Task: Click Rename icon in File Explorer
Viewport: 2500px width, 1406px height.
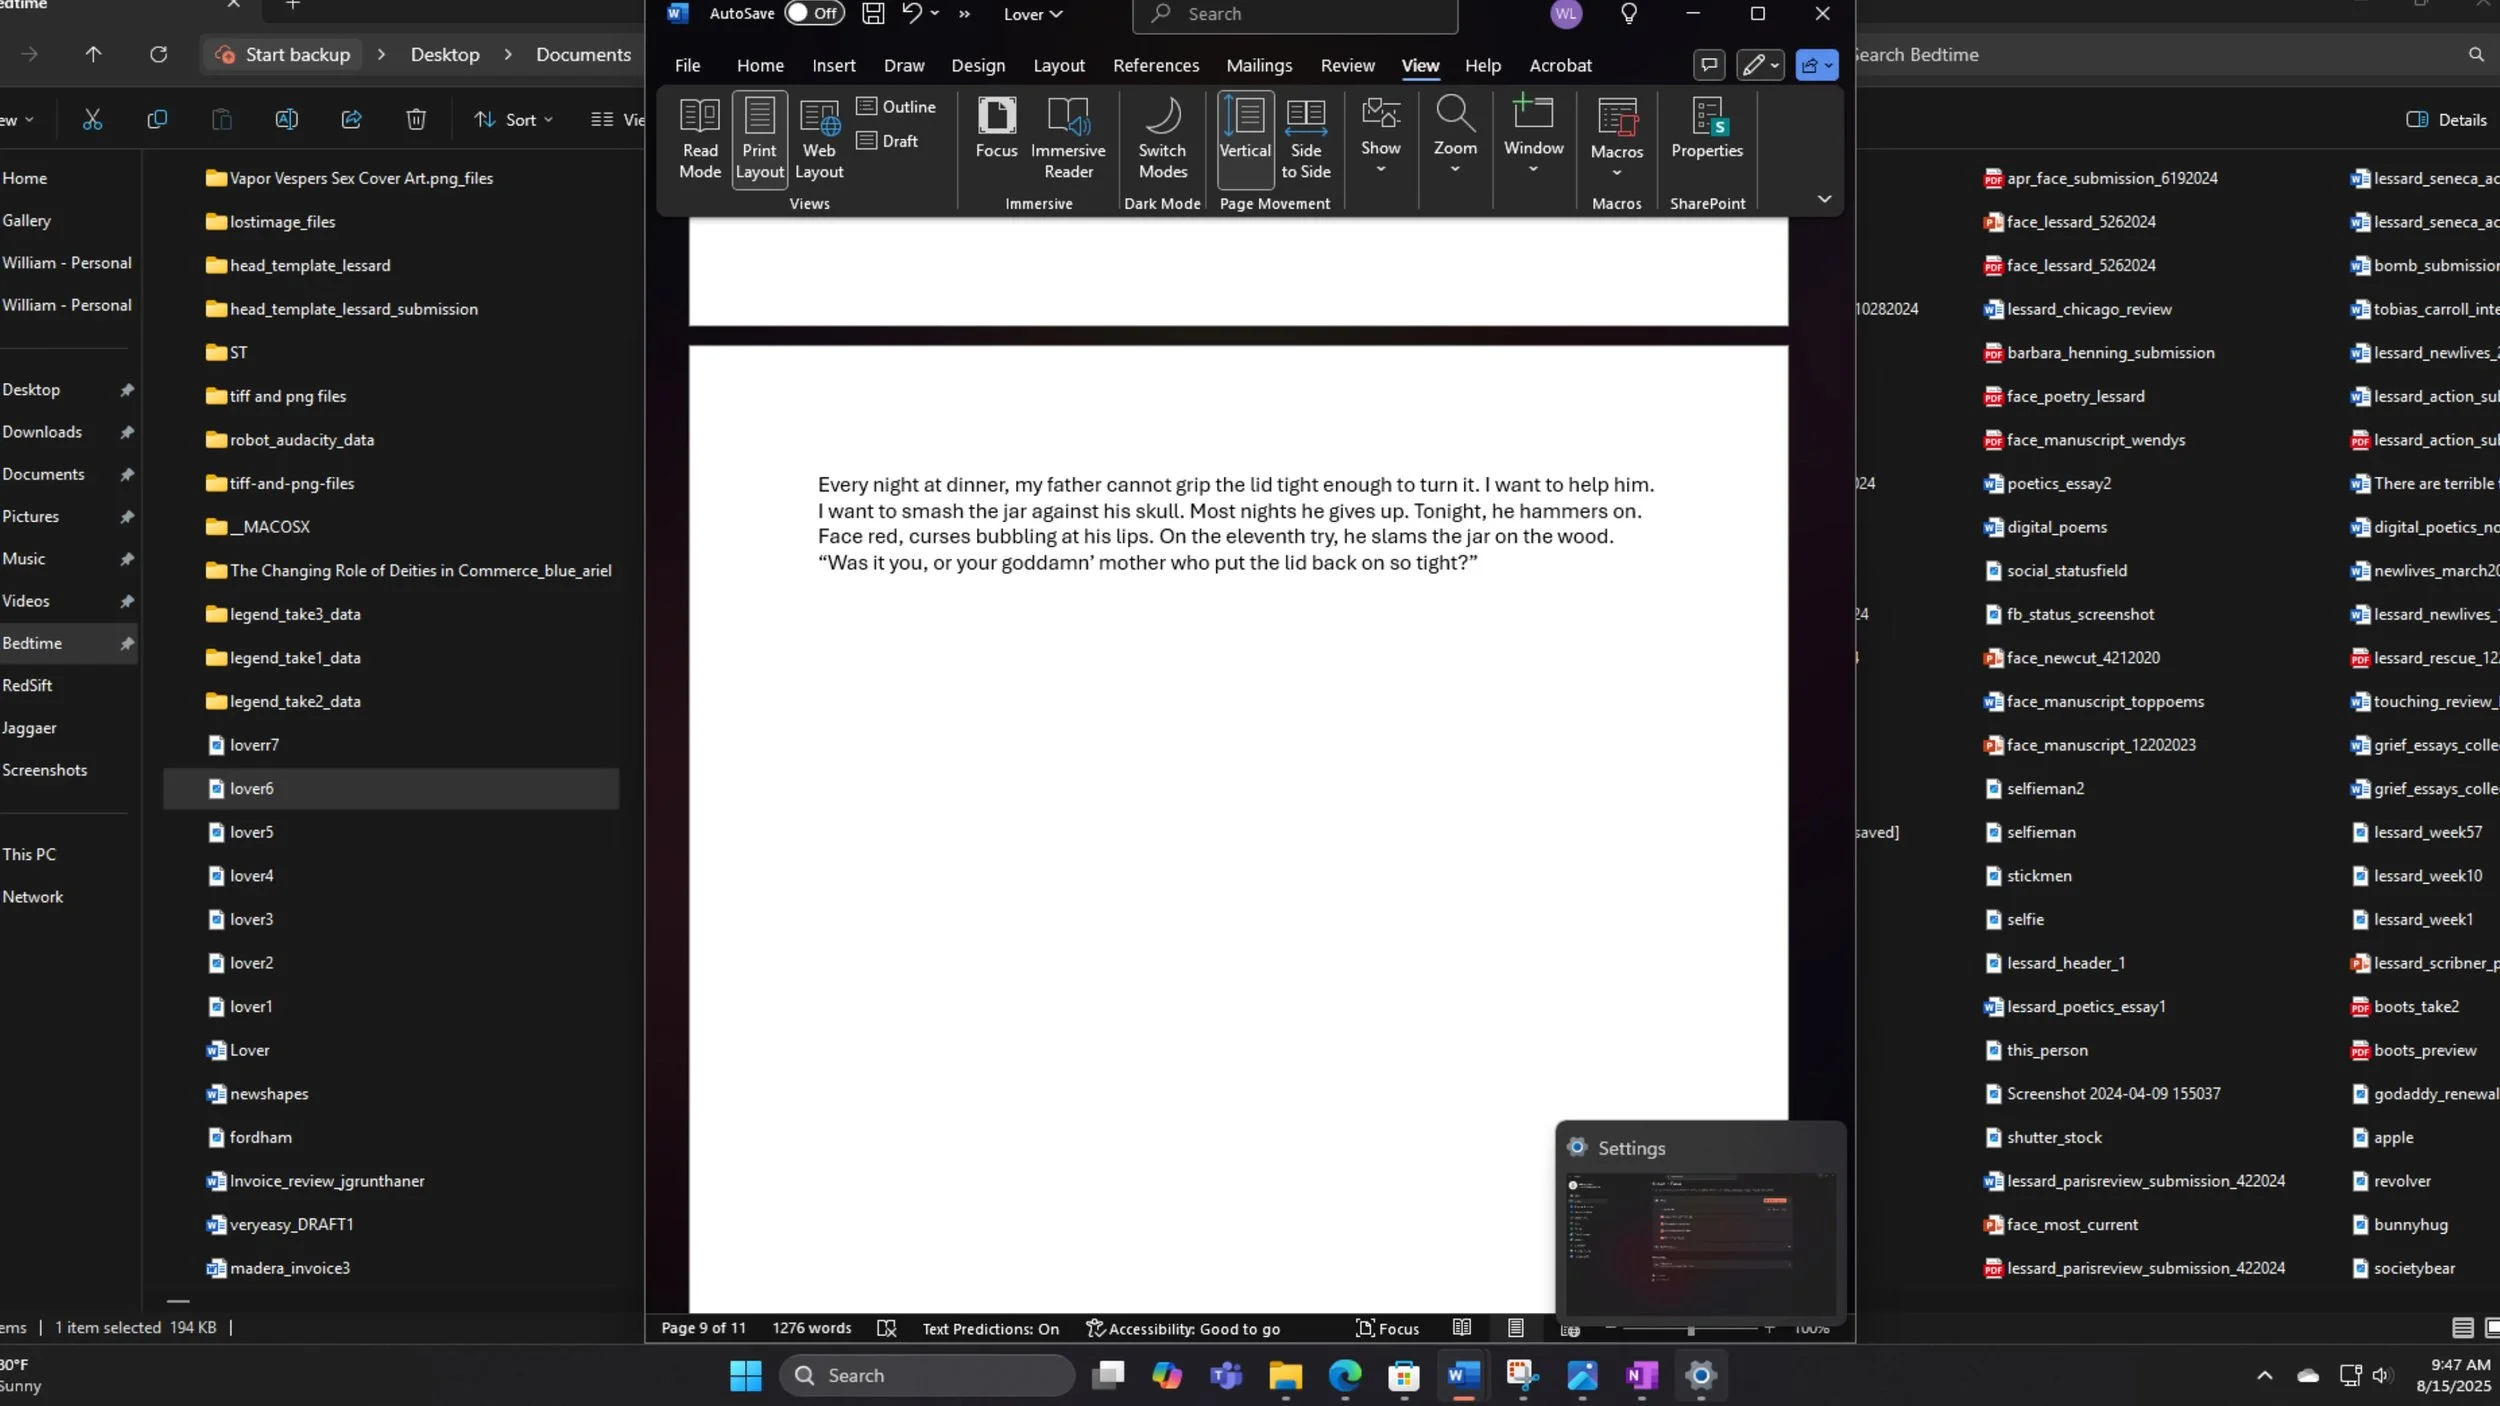Action: coord(286,119)
